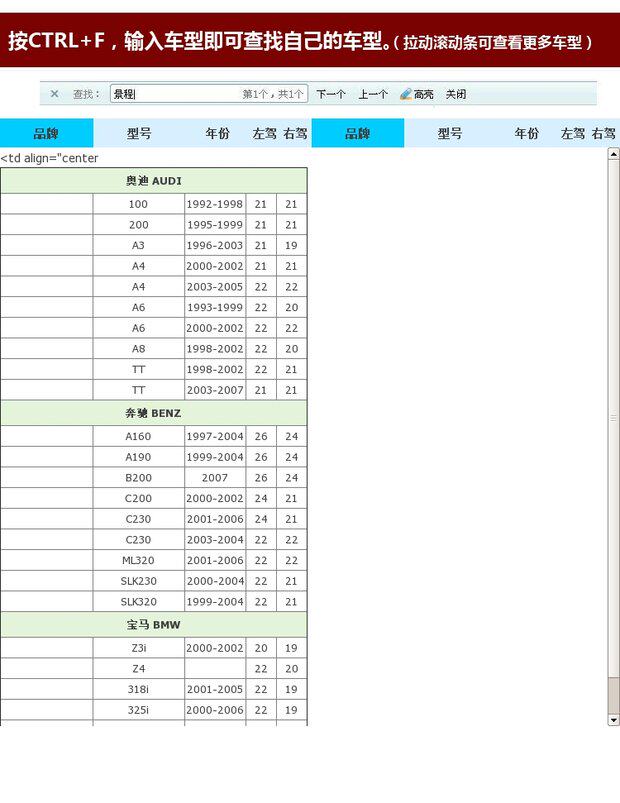The height and width of the screenshot is (803, 620).
Task: Click the Audi A8 model cell
Action: tap(138, 349)
